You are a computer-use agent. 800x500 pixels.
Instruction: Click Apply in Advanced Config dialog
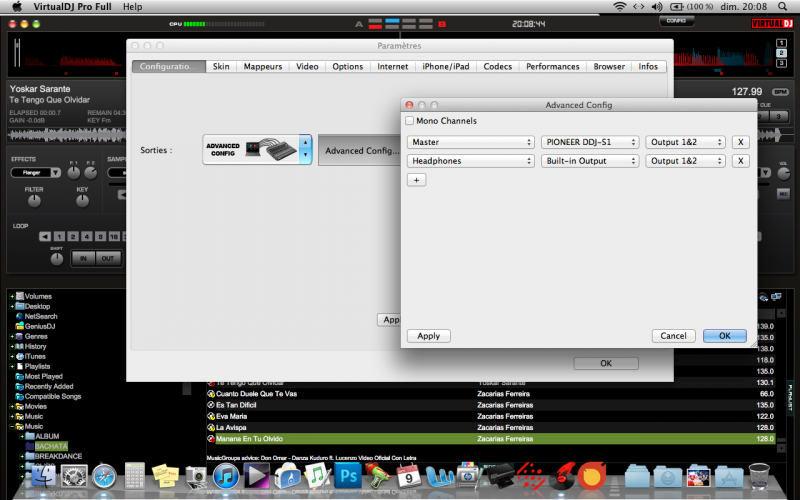(429, 336)
